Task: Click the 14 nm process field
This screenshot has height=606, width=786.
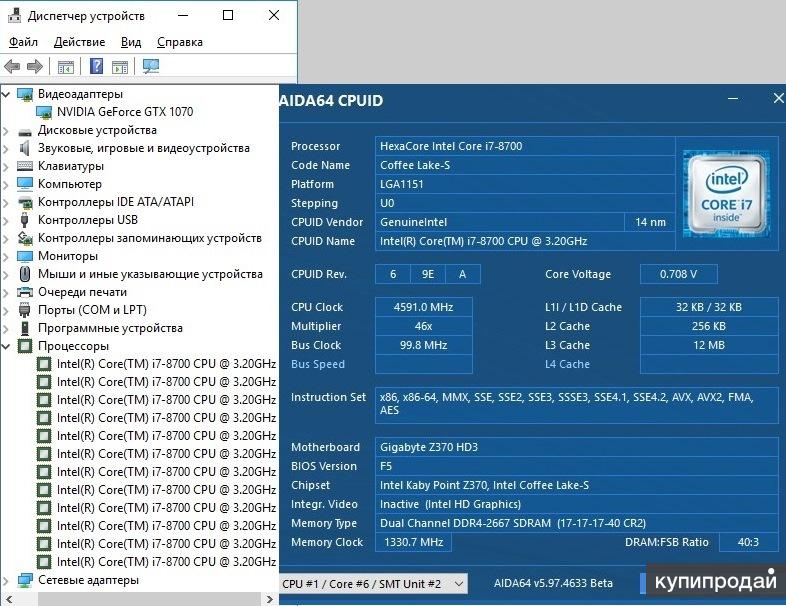Action: (x=650, y=222)
